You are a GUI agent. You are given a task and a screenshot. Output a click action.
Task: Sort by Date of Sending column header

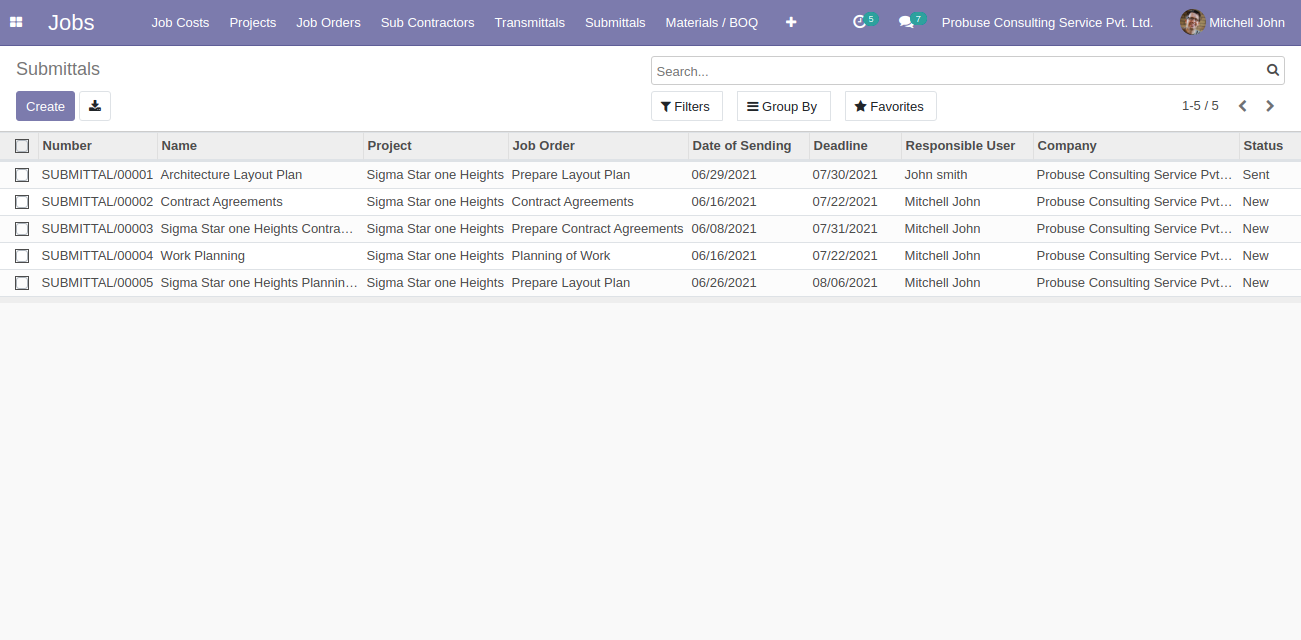(x=749, y=146)
